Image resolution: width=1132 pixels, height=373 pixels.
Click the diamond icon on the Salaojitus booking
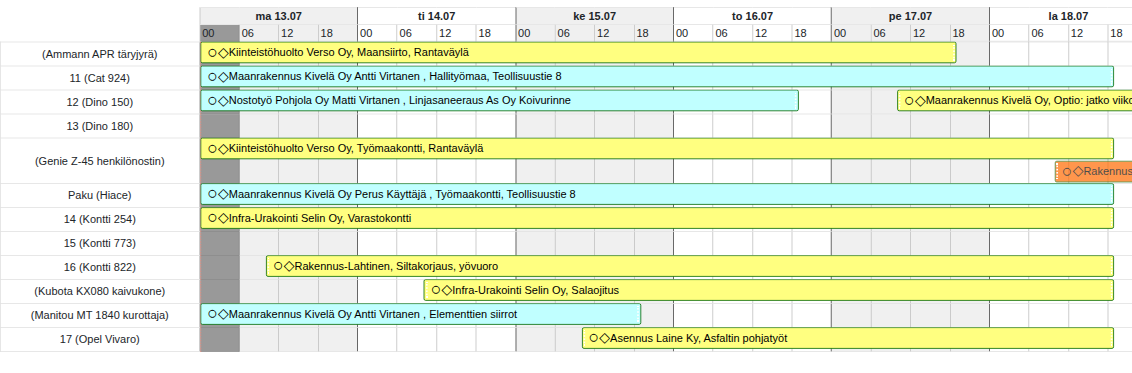pos(446,290)
